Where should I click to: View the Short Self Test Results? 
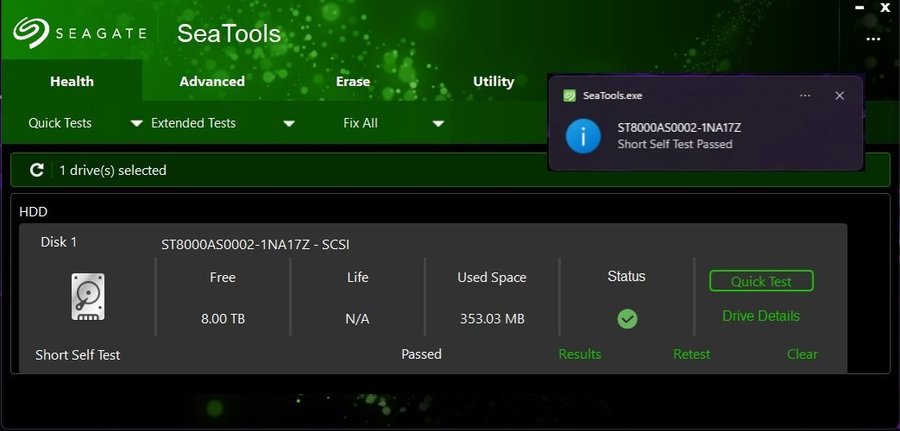click(x=580, y=354)
